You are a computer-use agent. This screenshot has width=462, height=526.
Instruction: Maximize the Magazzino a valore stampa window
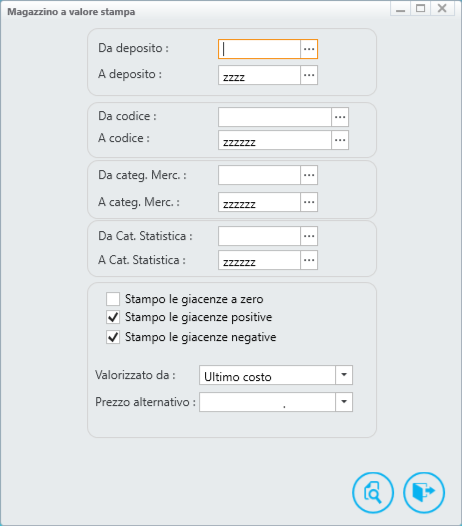421,8
